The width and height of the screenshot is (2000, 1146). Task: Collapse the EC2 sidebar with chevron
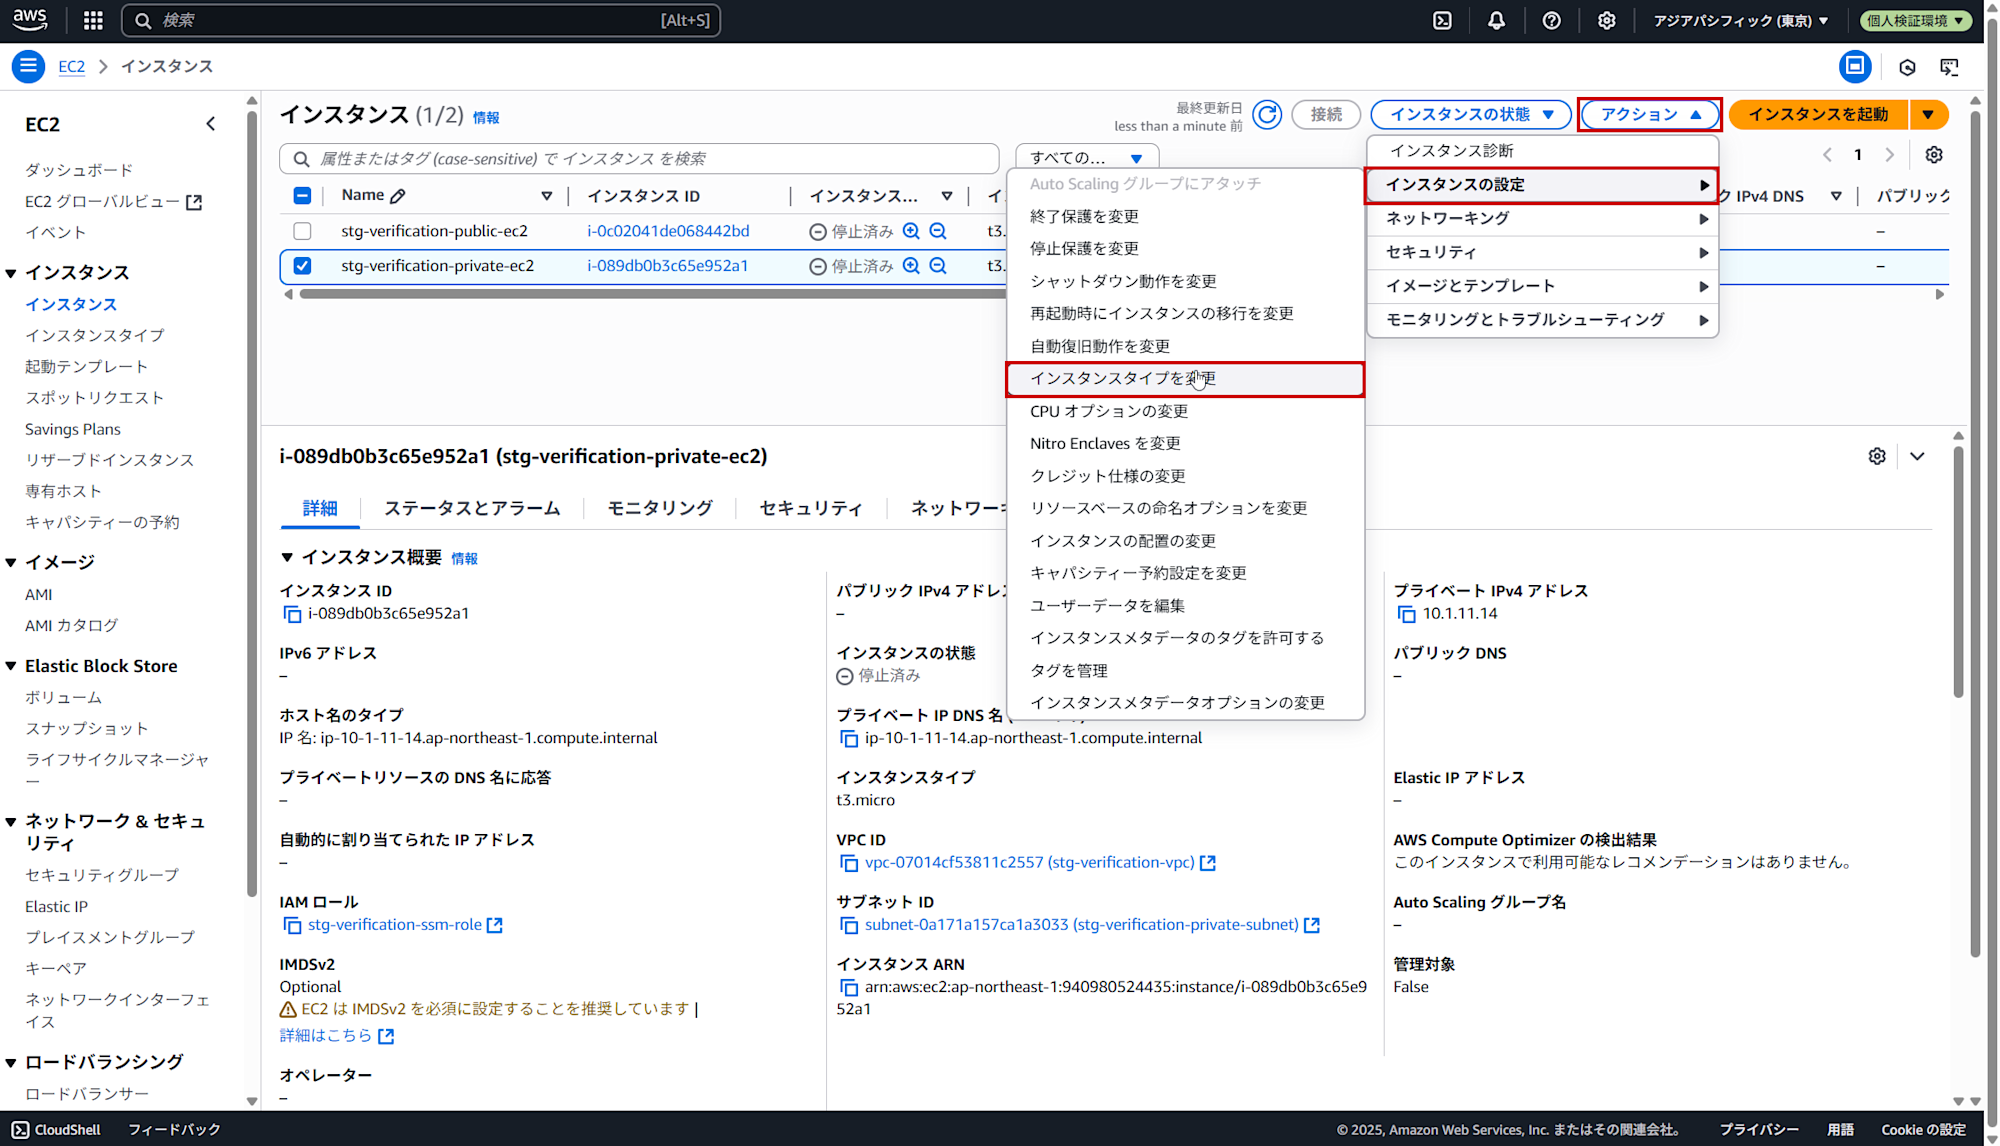click(x=210, y=124)
